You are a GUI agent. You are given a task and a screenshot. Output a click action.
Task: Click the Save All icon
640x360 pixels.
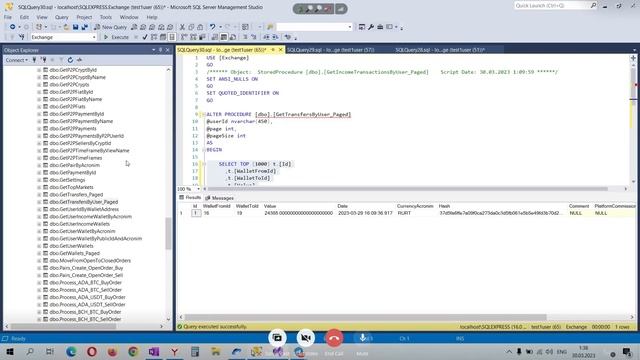(x=84, y=27)
